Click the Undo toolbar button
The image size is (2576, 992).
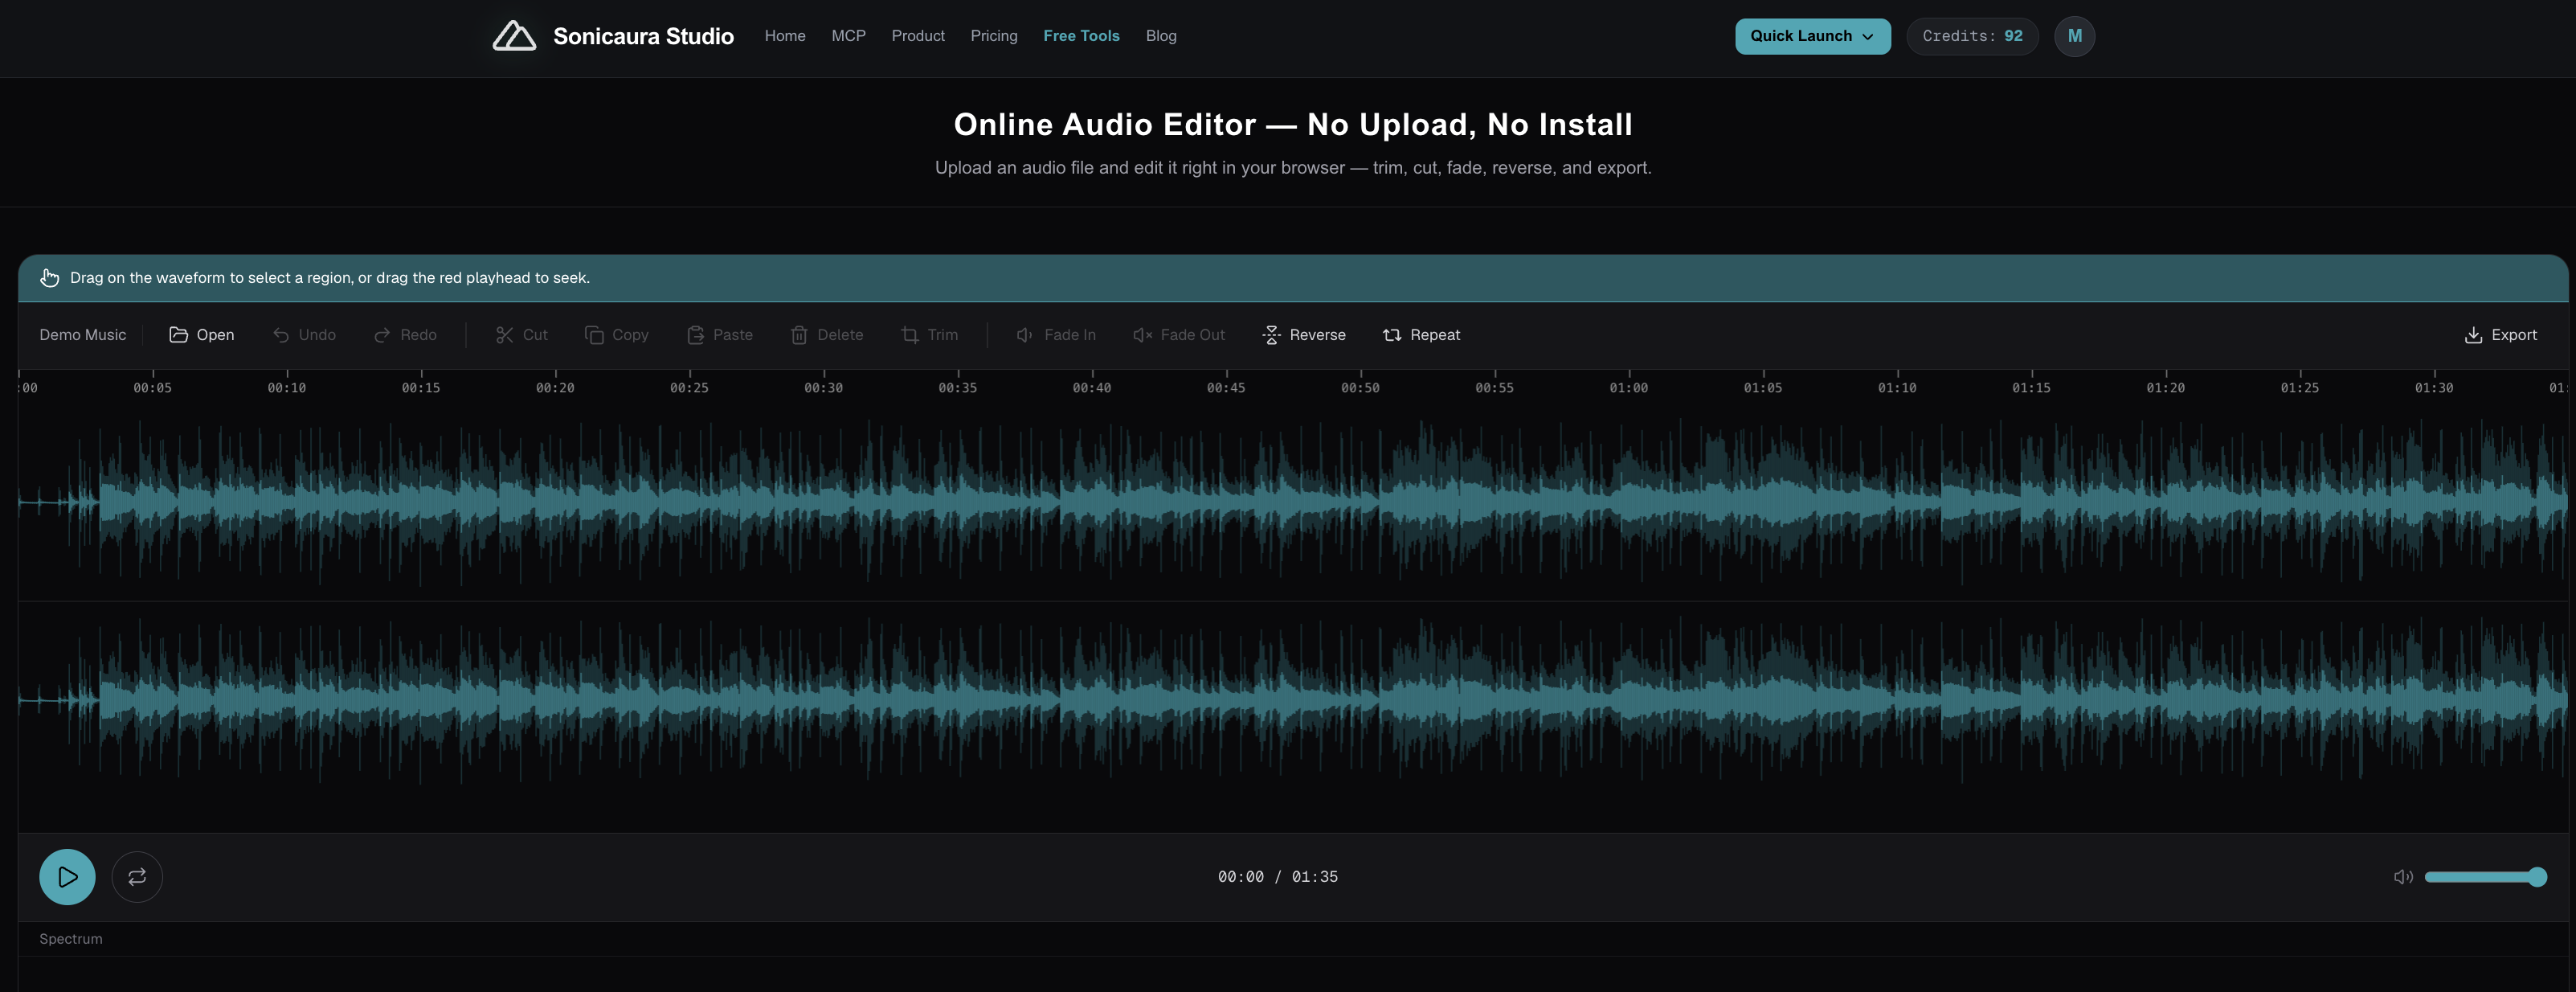pyautogui.click(x=304, y=335)
